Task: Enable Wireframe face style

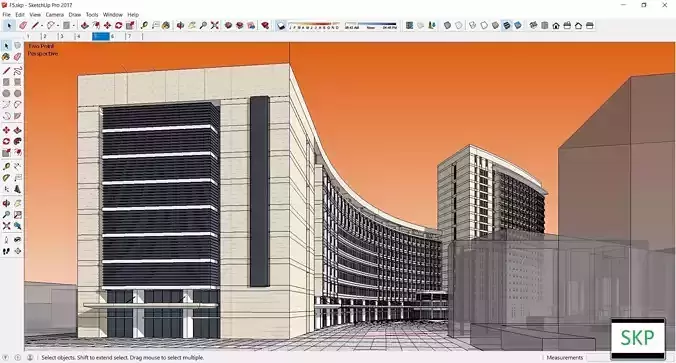Action: (x=473, y=25)
